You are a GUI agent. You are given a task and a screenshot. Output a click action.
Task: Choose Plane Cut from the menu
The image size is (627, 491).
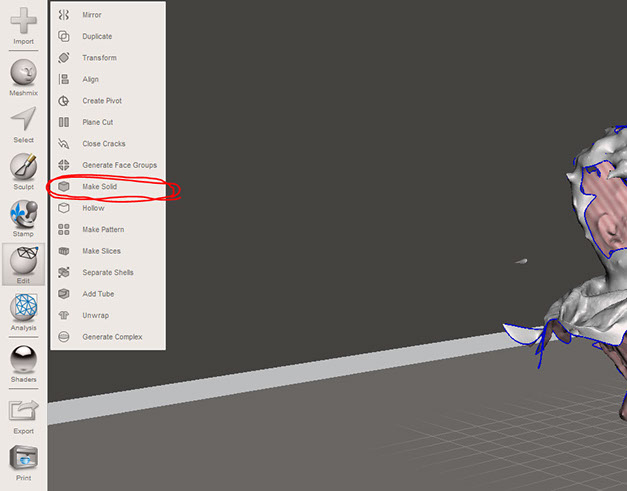click(108, 122)
